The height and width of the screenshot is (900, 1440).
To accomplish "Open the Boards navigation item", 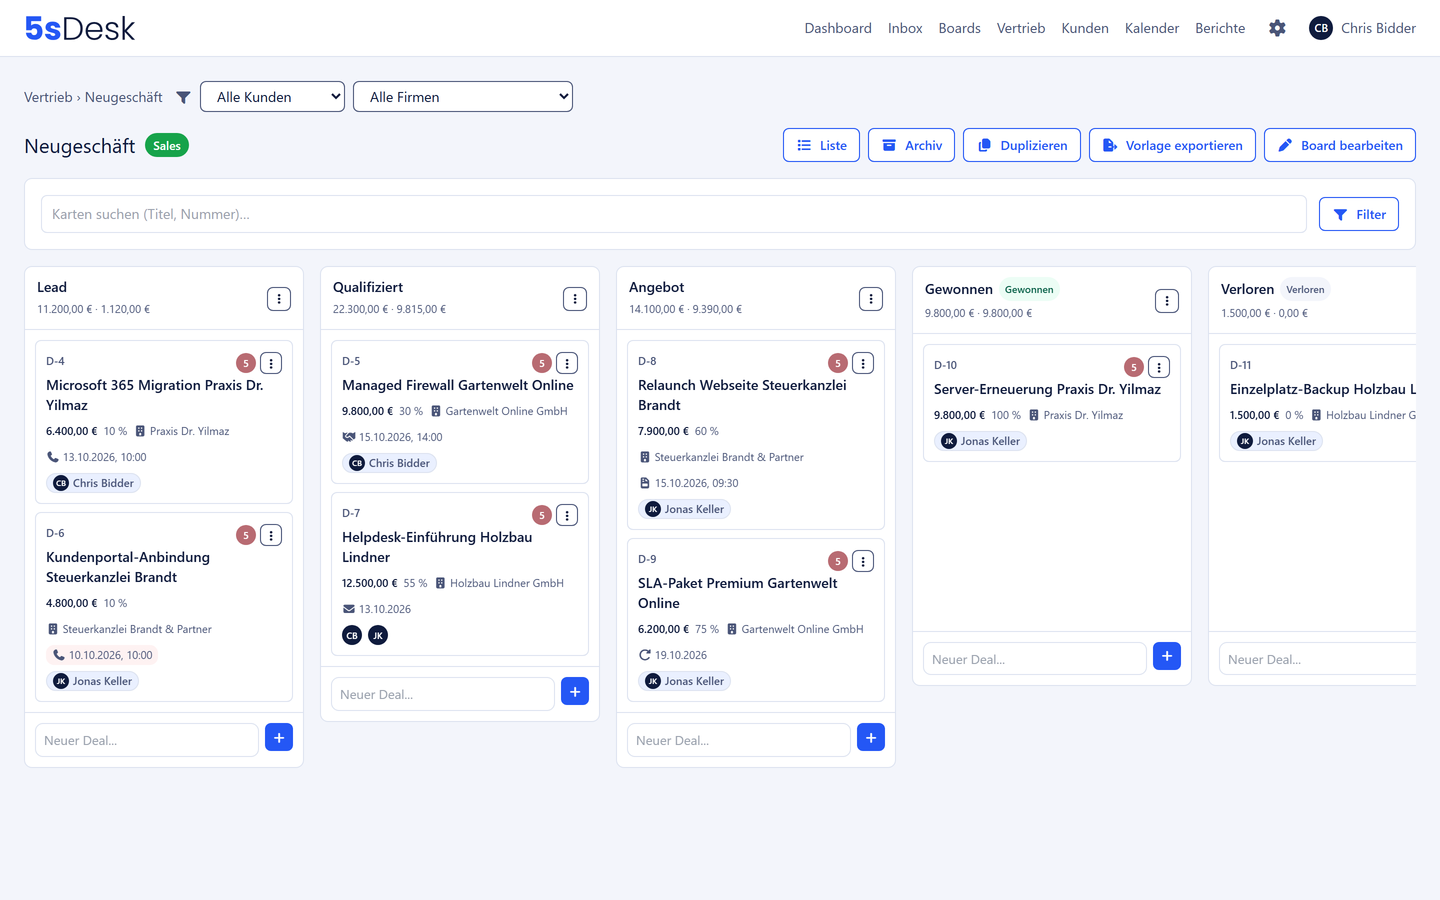I will pos(960,28).
